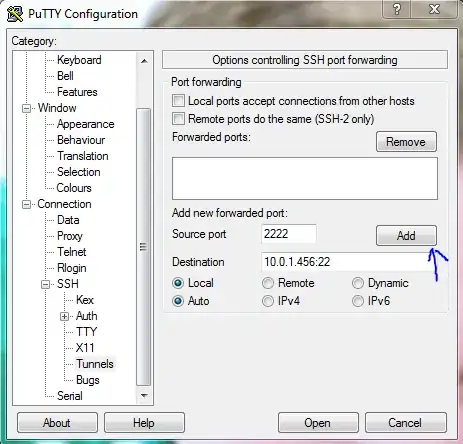Open the Keyboard category
Image resolution: width=463 pixels, height=444 pixels.
click(79, 60)
